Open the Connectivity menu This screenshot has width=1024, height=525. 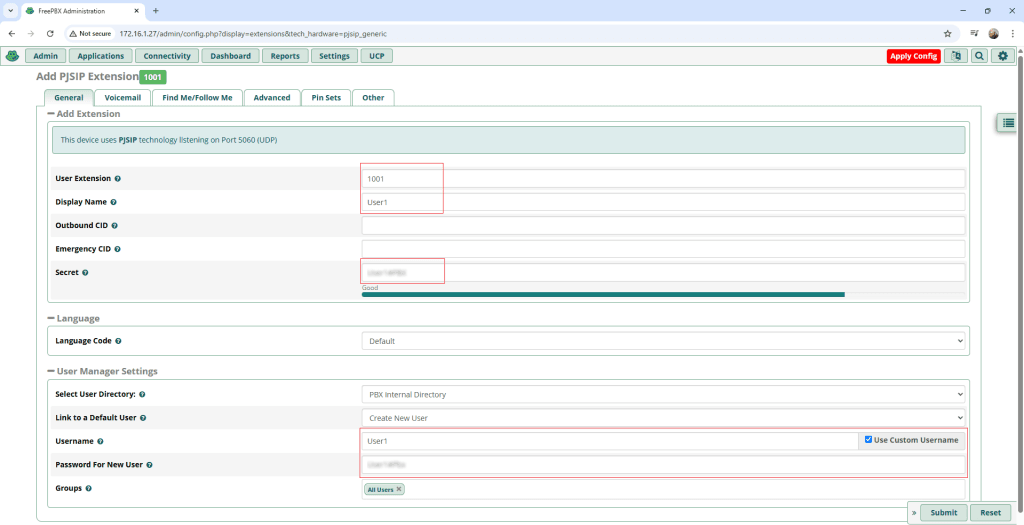(166, 56)
